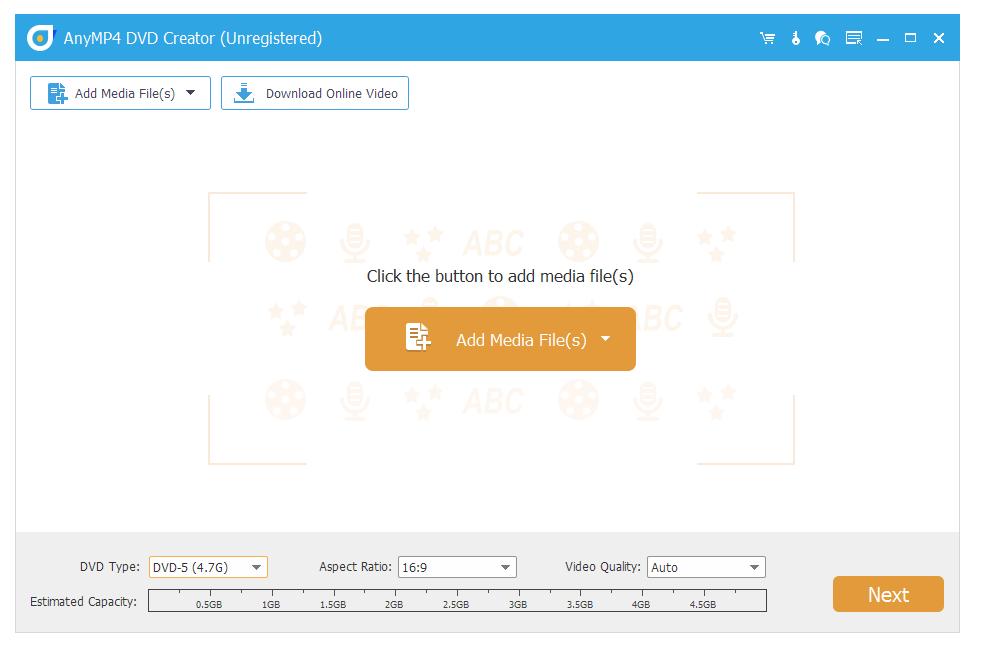Click the orange Next button
The image size is (990, 650).
(x=888, y=594)
